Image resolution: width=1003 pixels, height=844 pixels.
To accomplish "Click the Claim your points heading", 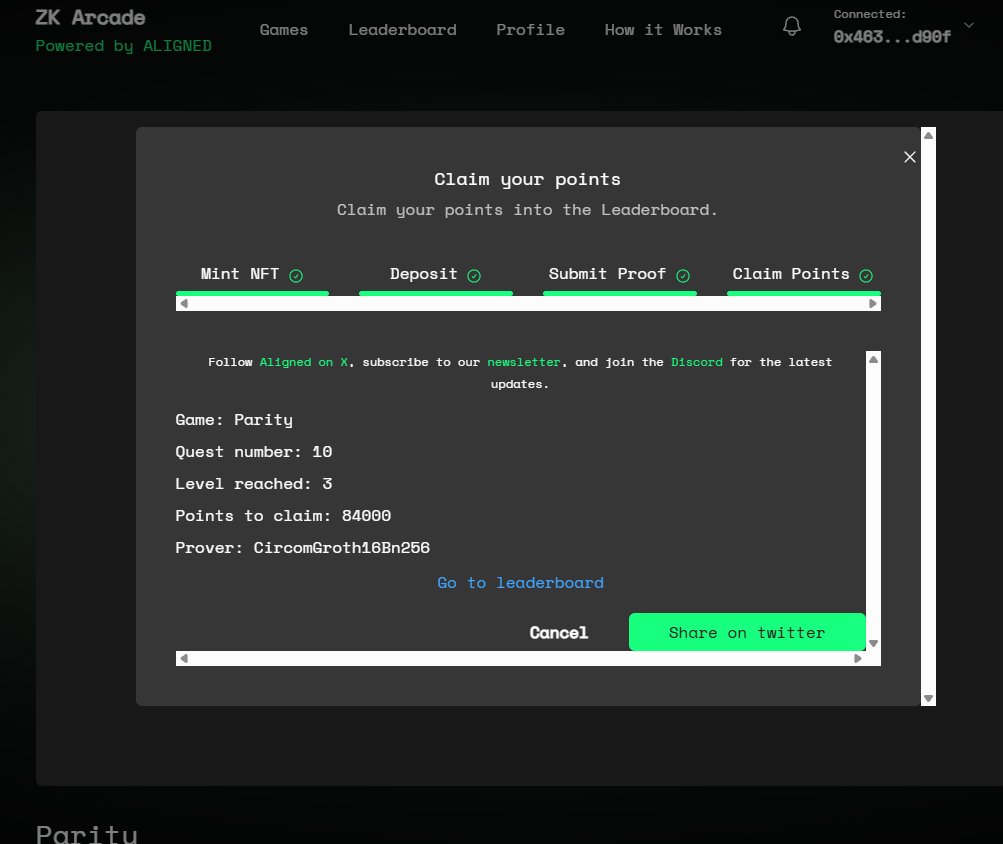I will point(527,180).
